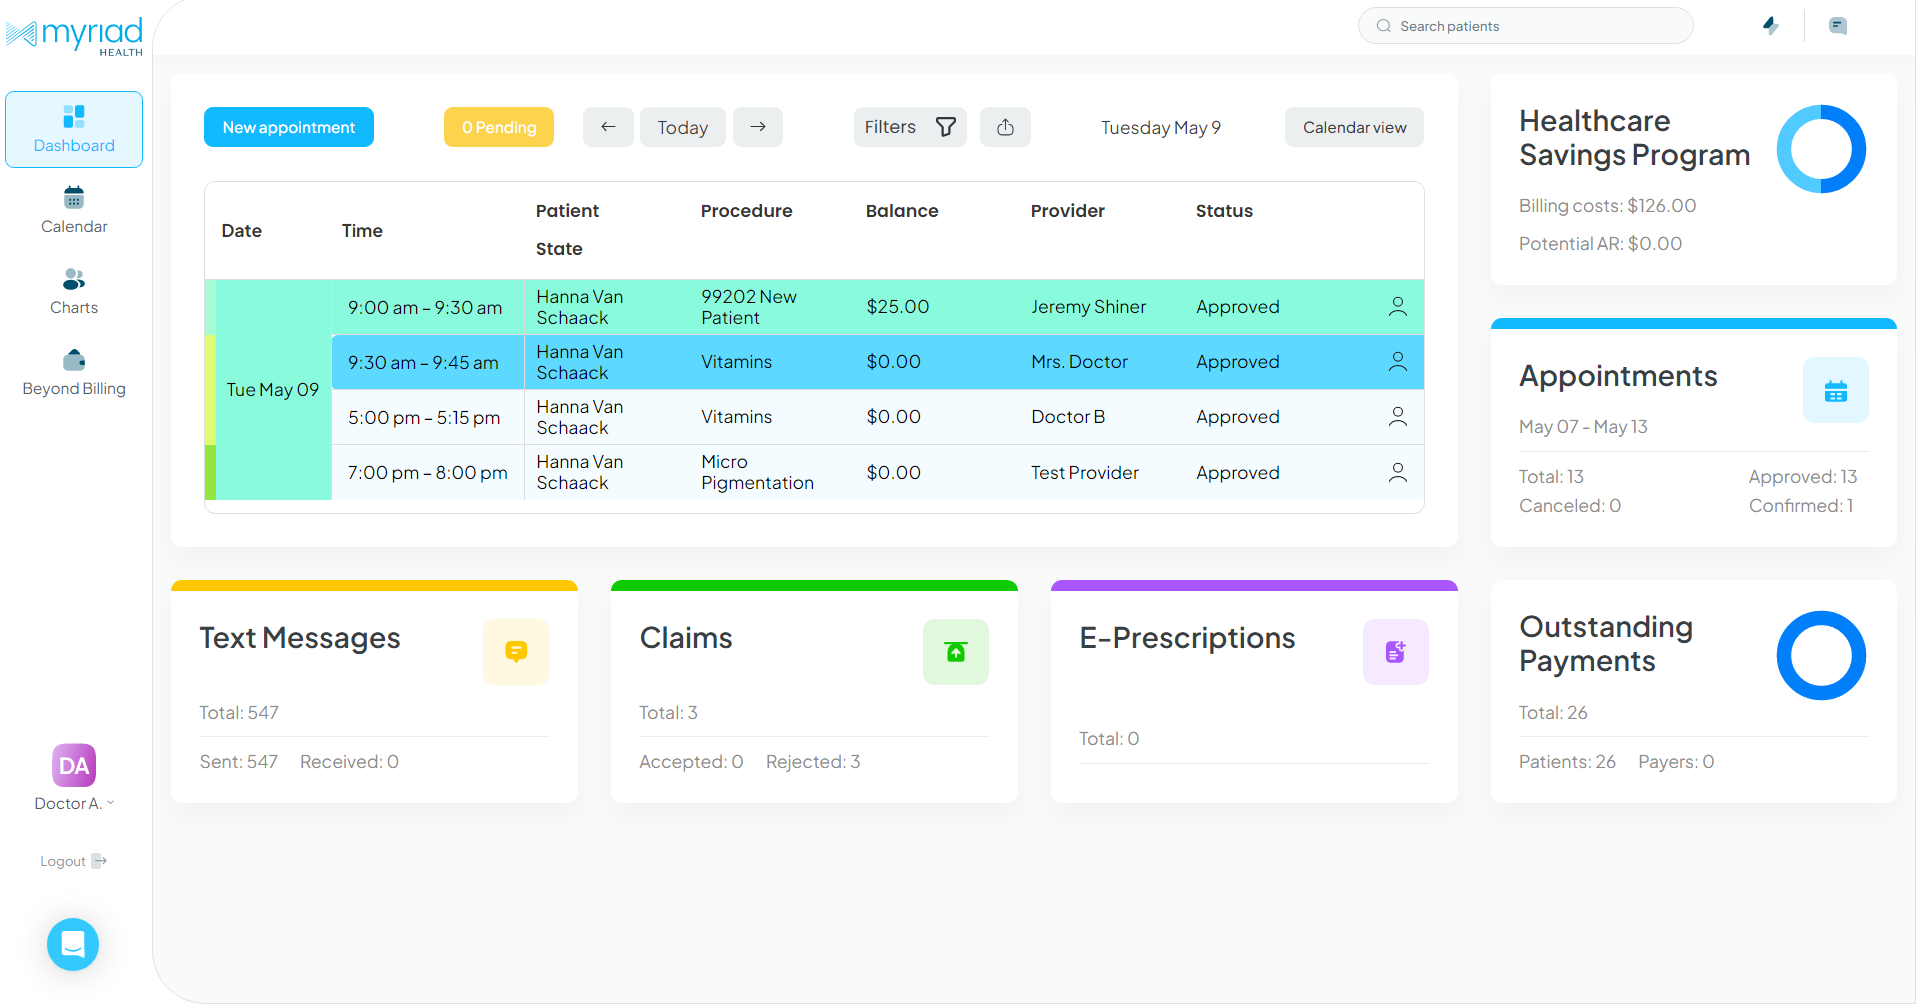Open the Calendar section from the sidebar

coord(73,209)
